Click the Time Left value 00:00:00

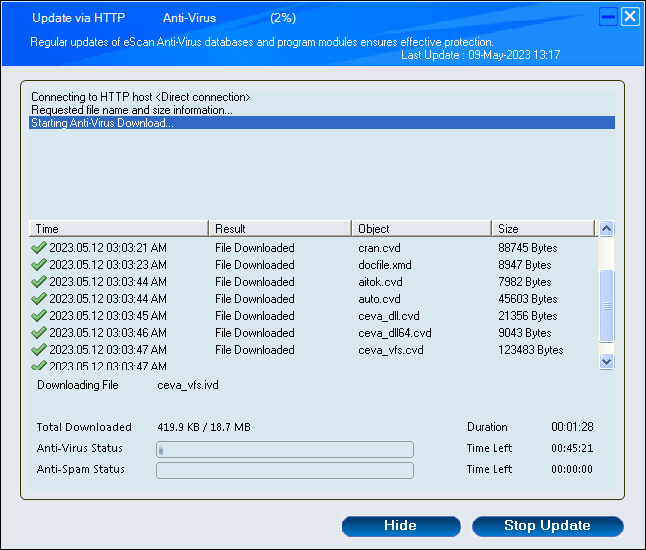pos(572,469)
